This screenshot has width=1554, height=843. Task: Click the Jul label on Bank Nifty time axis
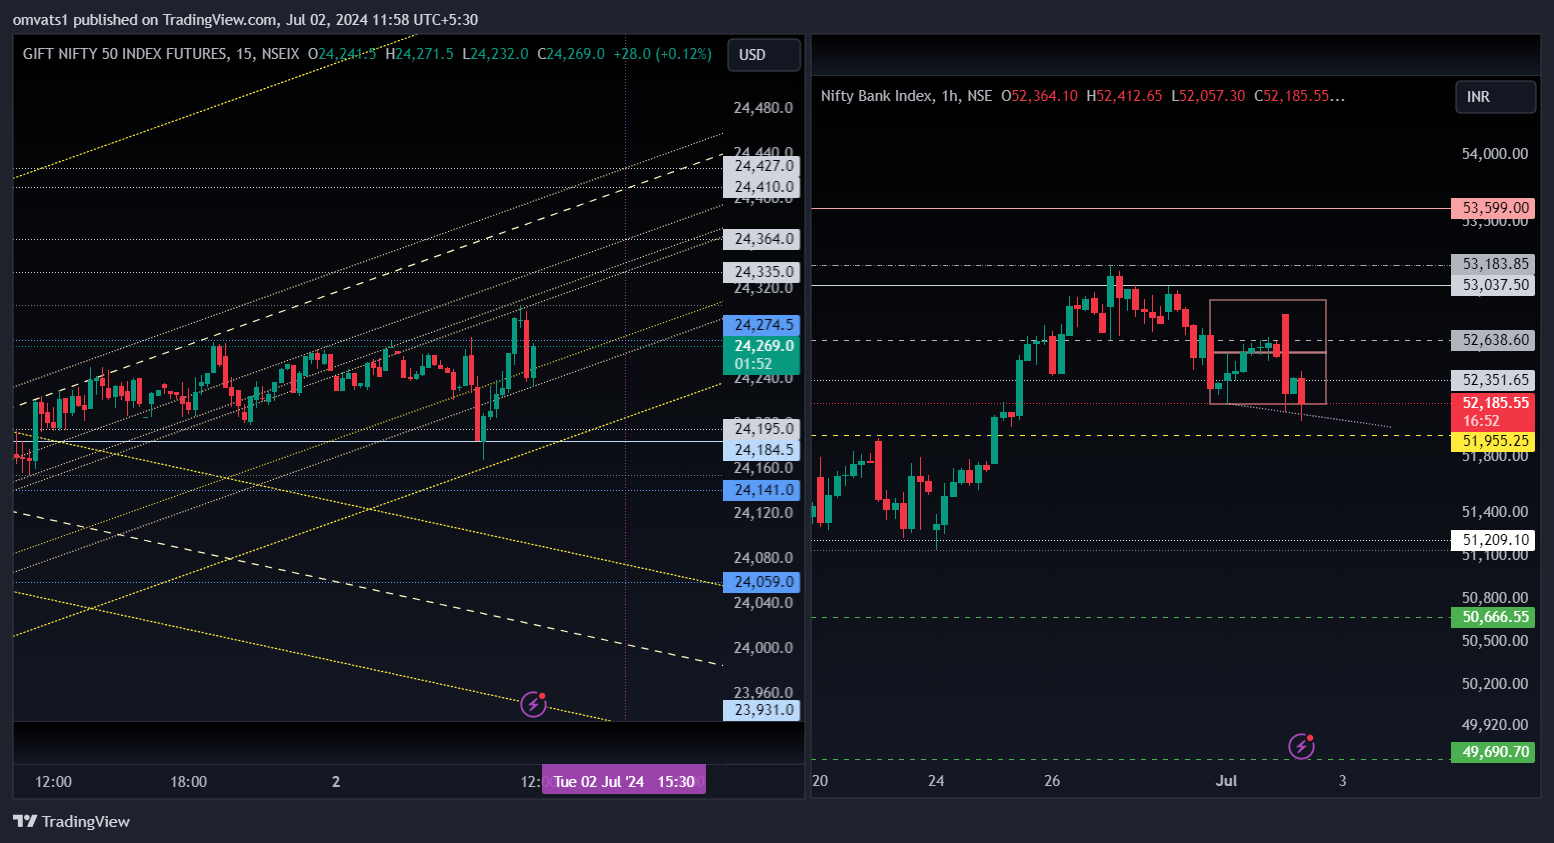click(x=1226, y=781)
